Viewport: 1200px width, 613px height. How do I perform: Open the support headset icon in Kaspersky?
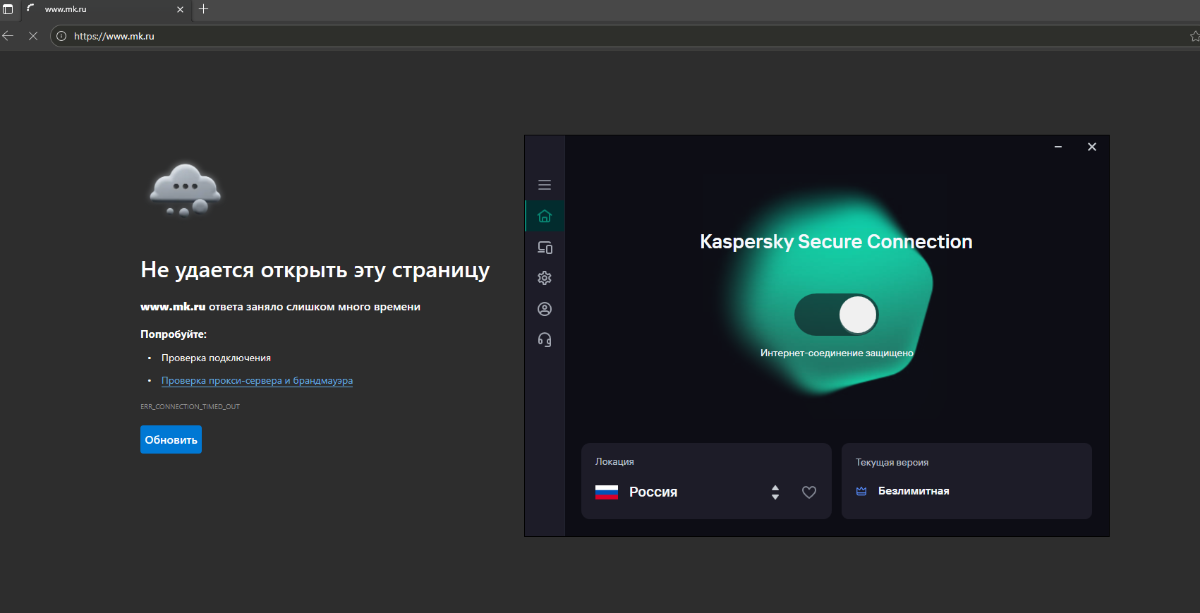545,340
